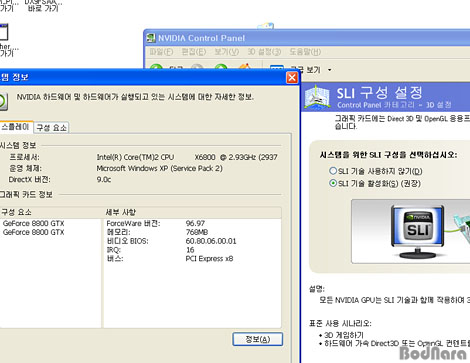Click the memory value 768MB
The image size is (470, 363).
point(197,232)
